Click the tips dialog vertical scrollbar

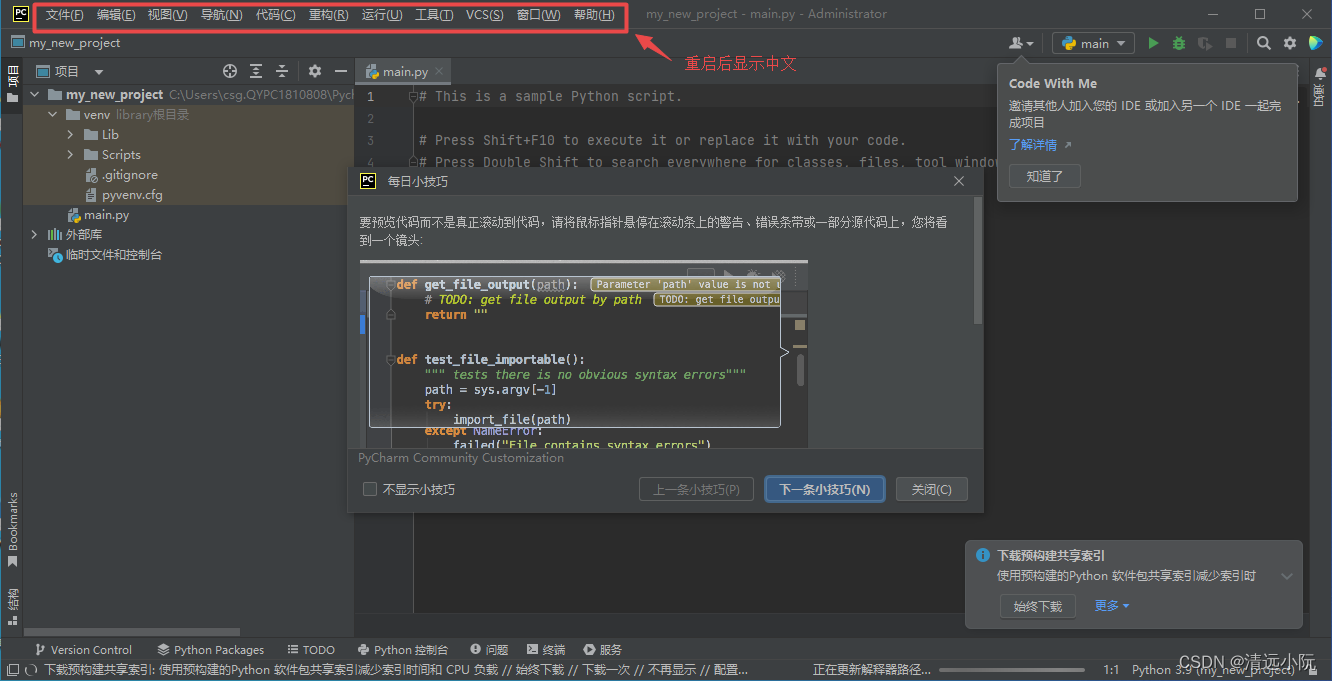coord(978,260)
